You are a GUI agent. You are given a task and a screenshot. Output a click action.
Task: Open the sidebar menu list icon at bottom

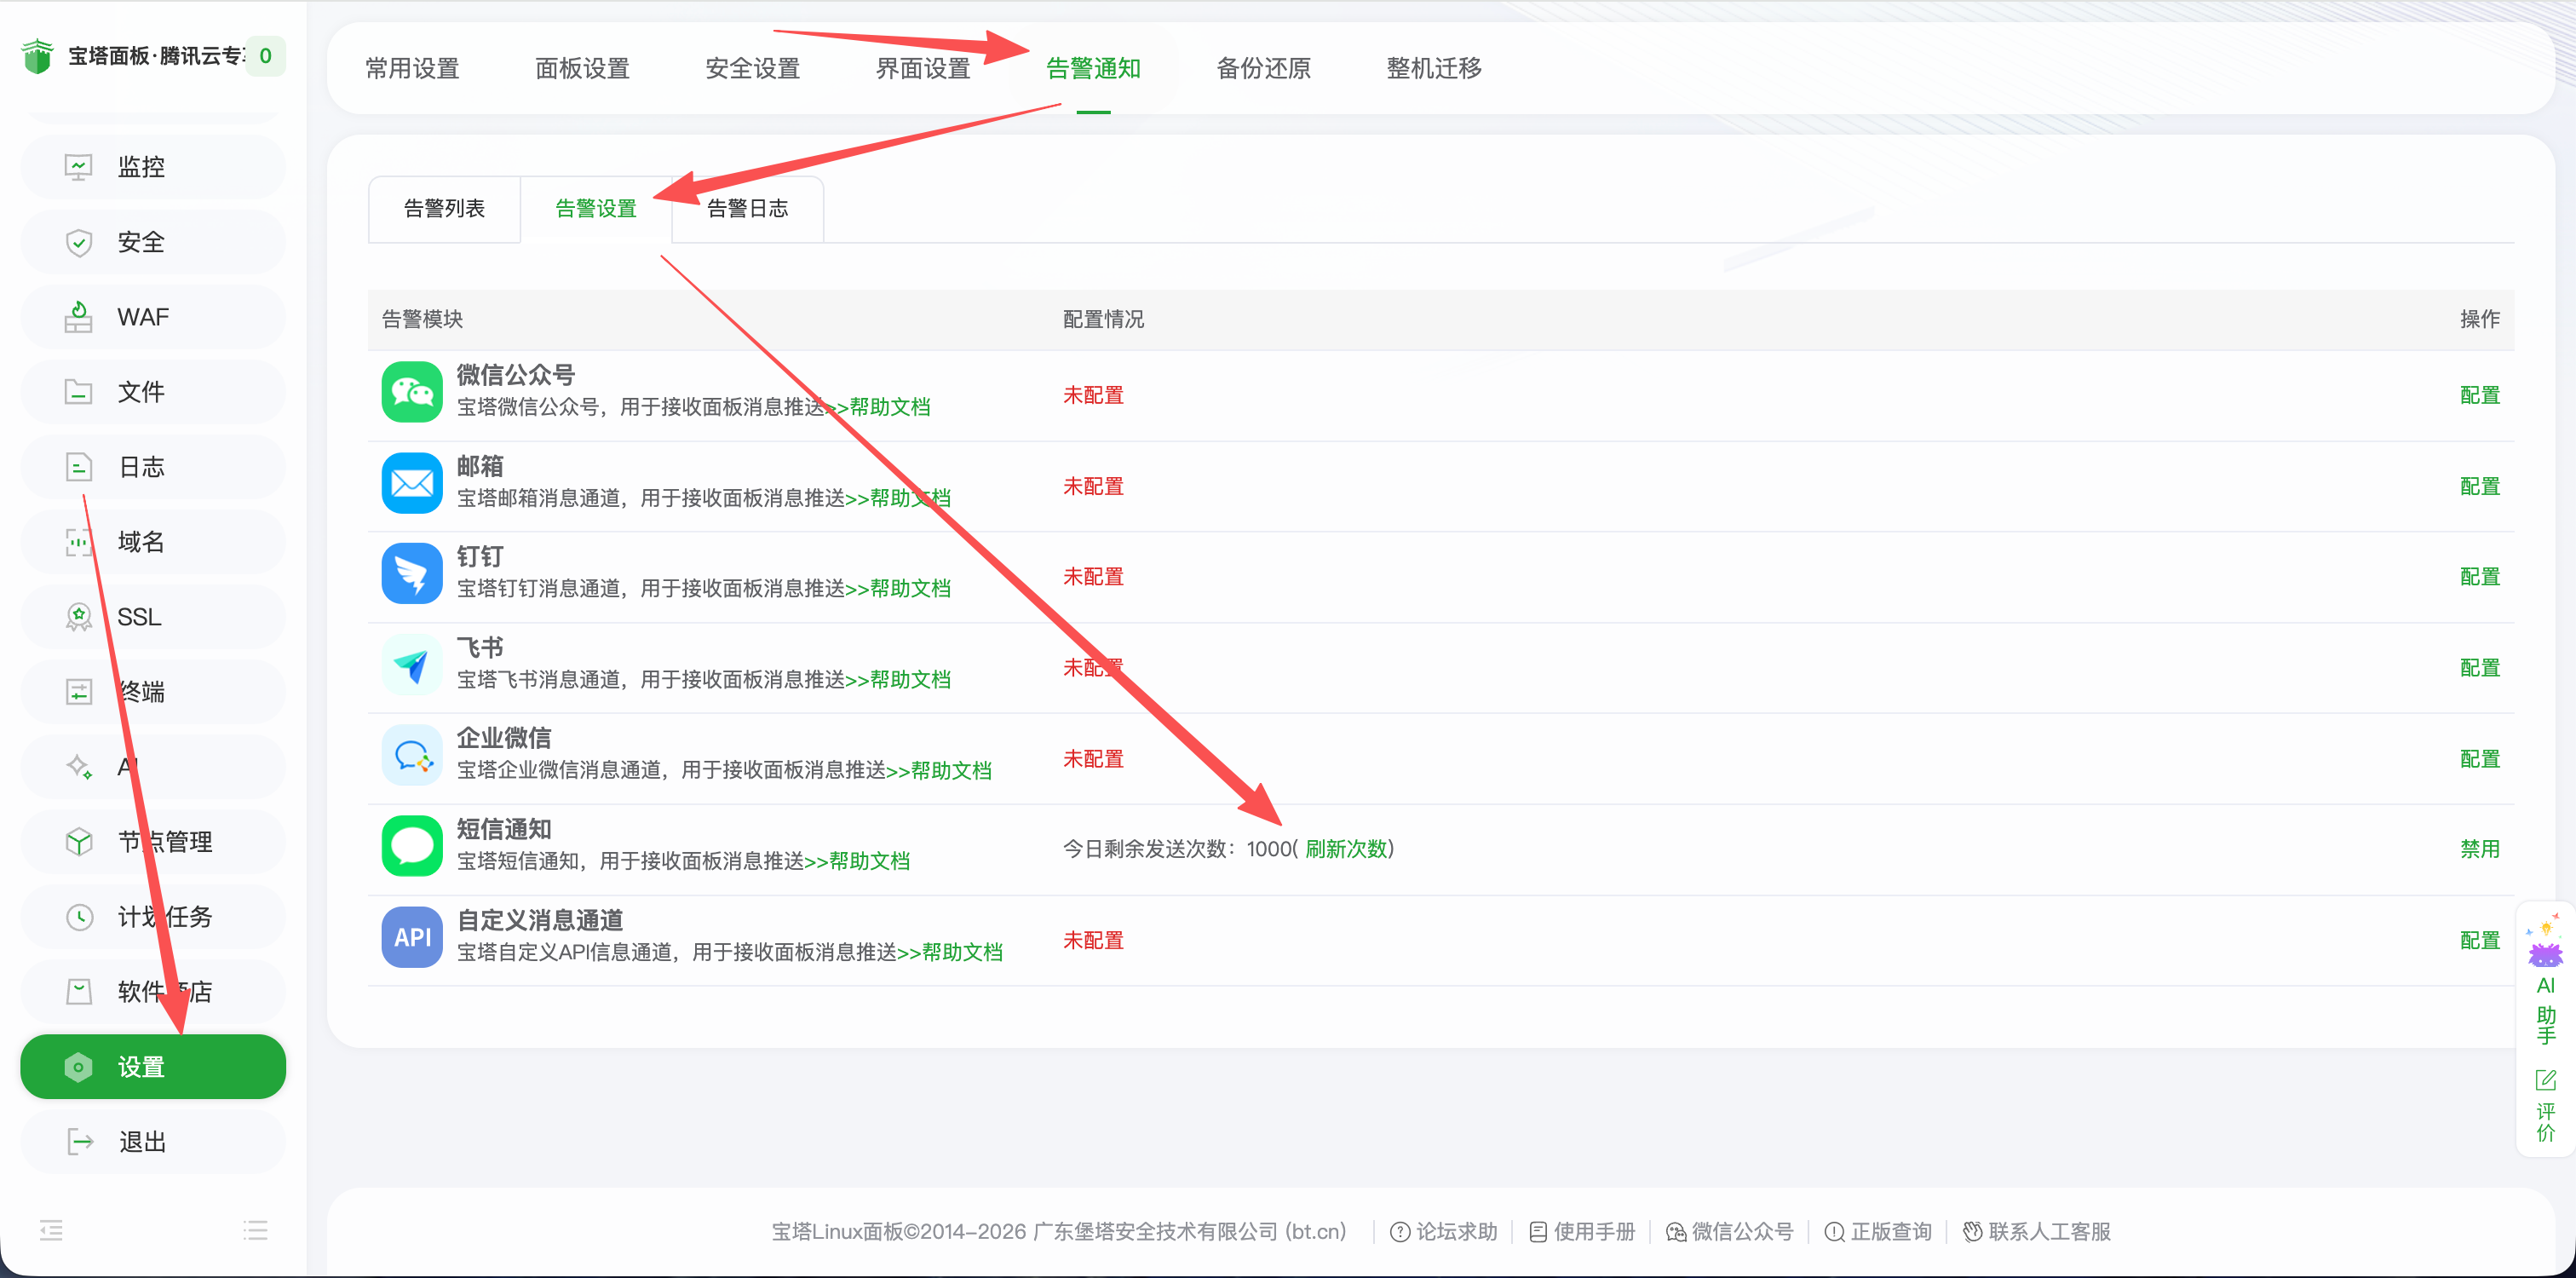(x=255, y=1230)
